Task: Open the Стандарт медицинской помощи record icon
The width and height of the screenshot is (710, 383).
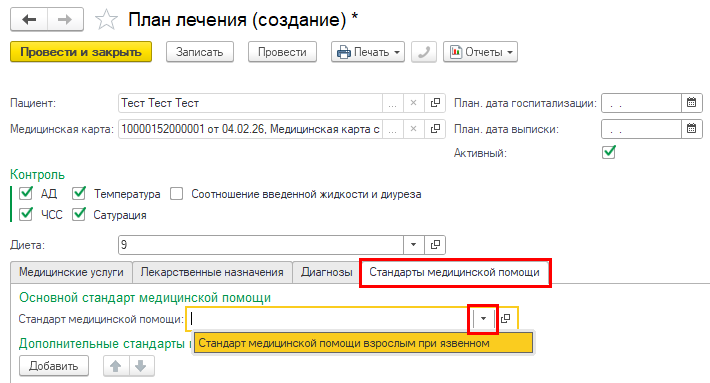Action: [506, 319]
